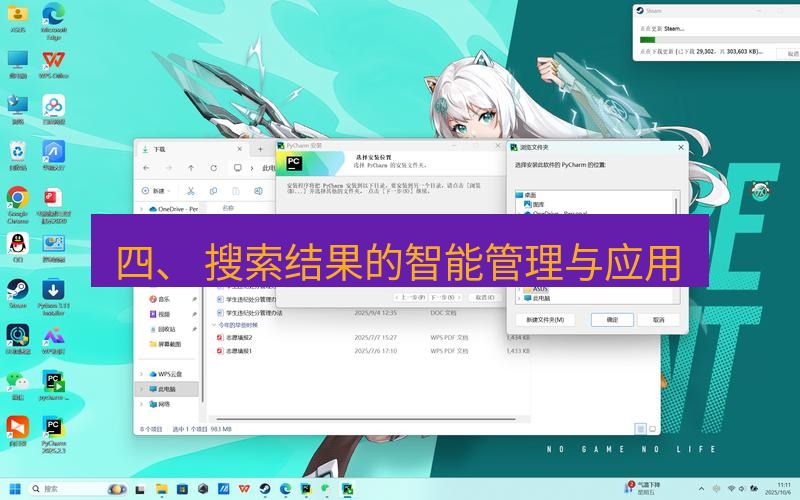The width and height of the screenshot is (800, 500).
Task: Open WPS Office from the taskbar
Action: (x=244, y=489)
